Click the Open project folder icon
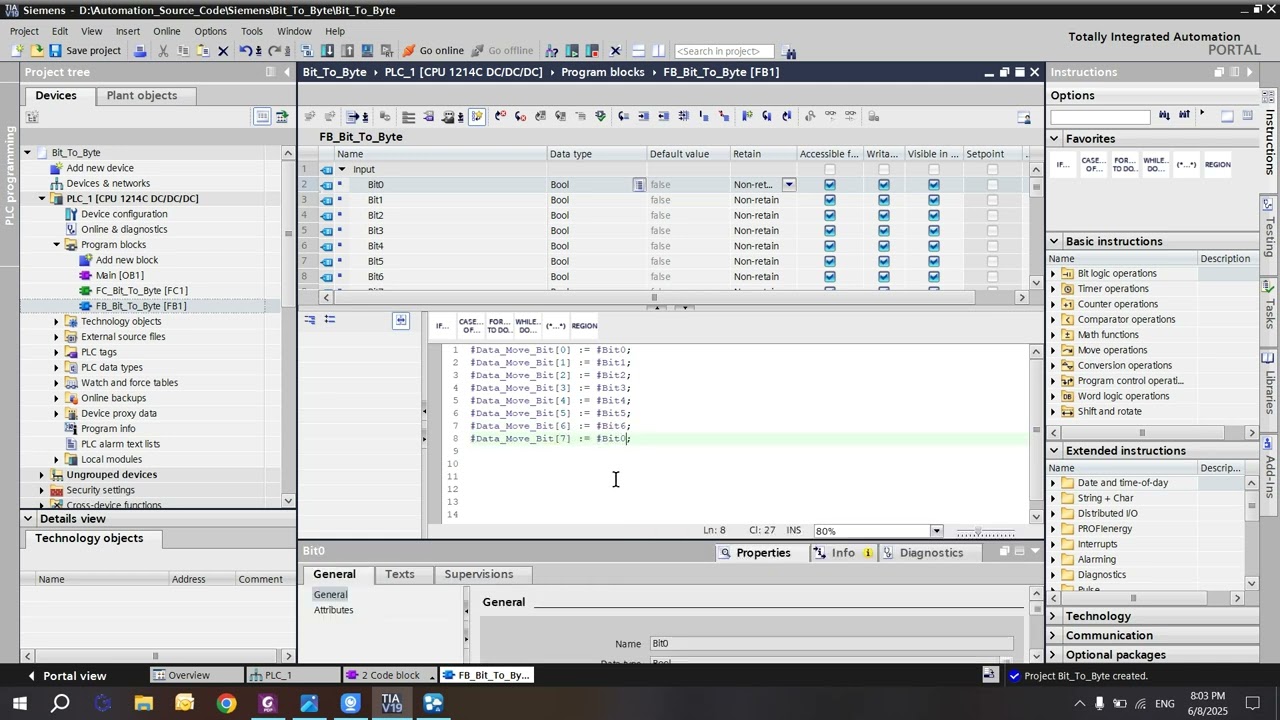 [37, 51]
